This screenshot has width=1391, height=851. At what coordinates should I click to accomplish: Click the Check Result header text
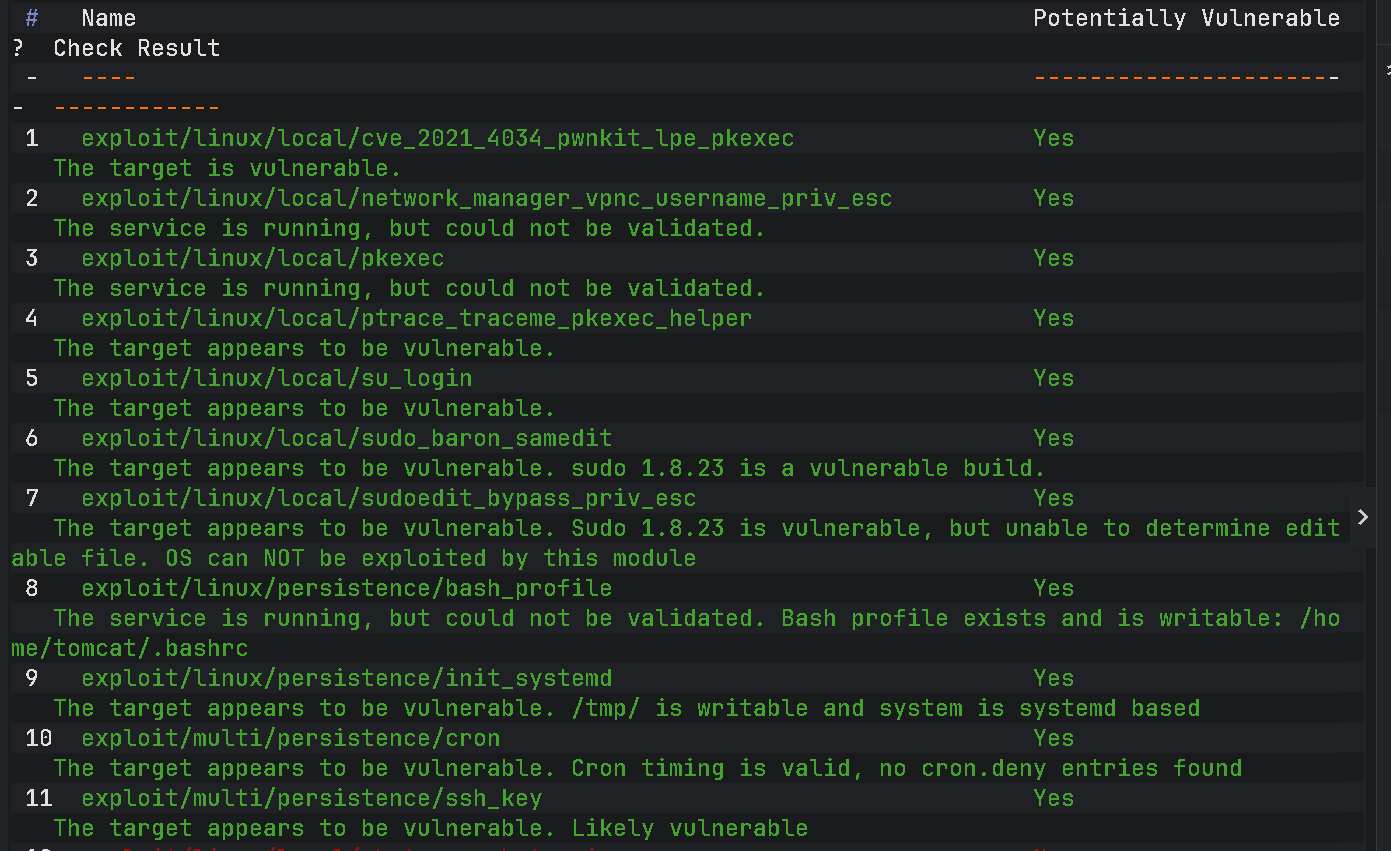click(137, 48)
